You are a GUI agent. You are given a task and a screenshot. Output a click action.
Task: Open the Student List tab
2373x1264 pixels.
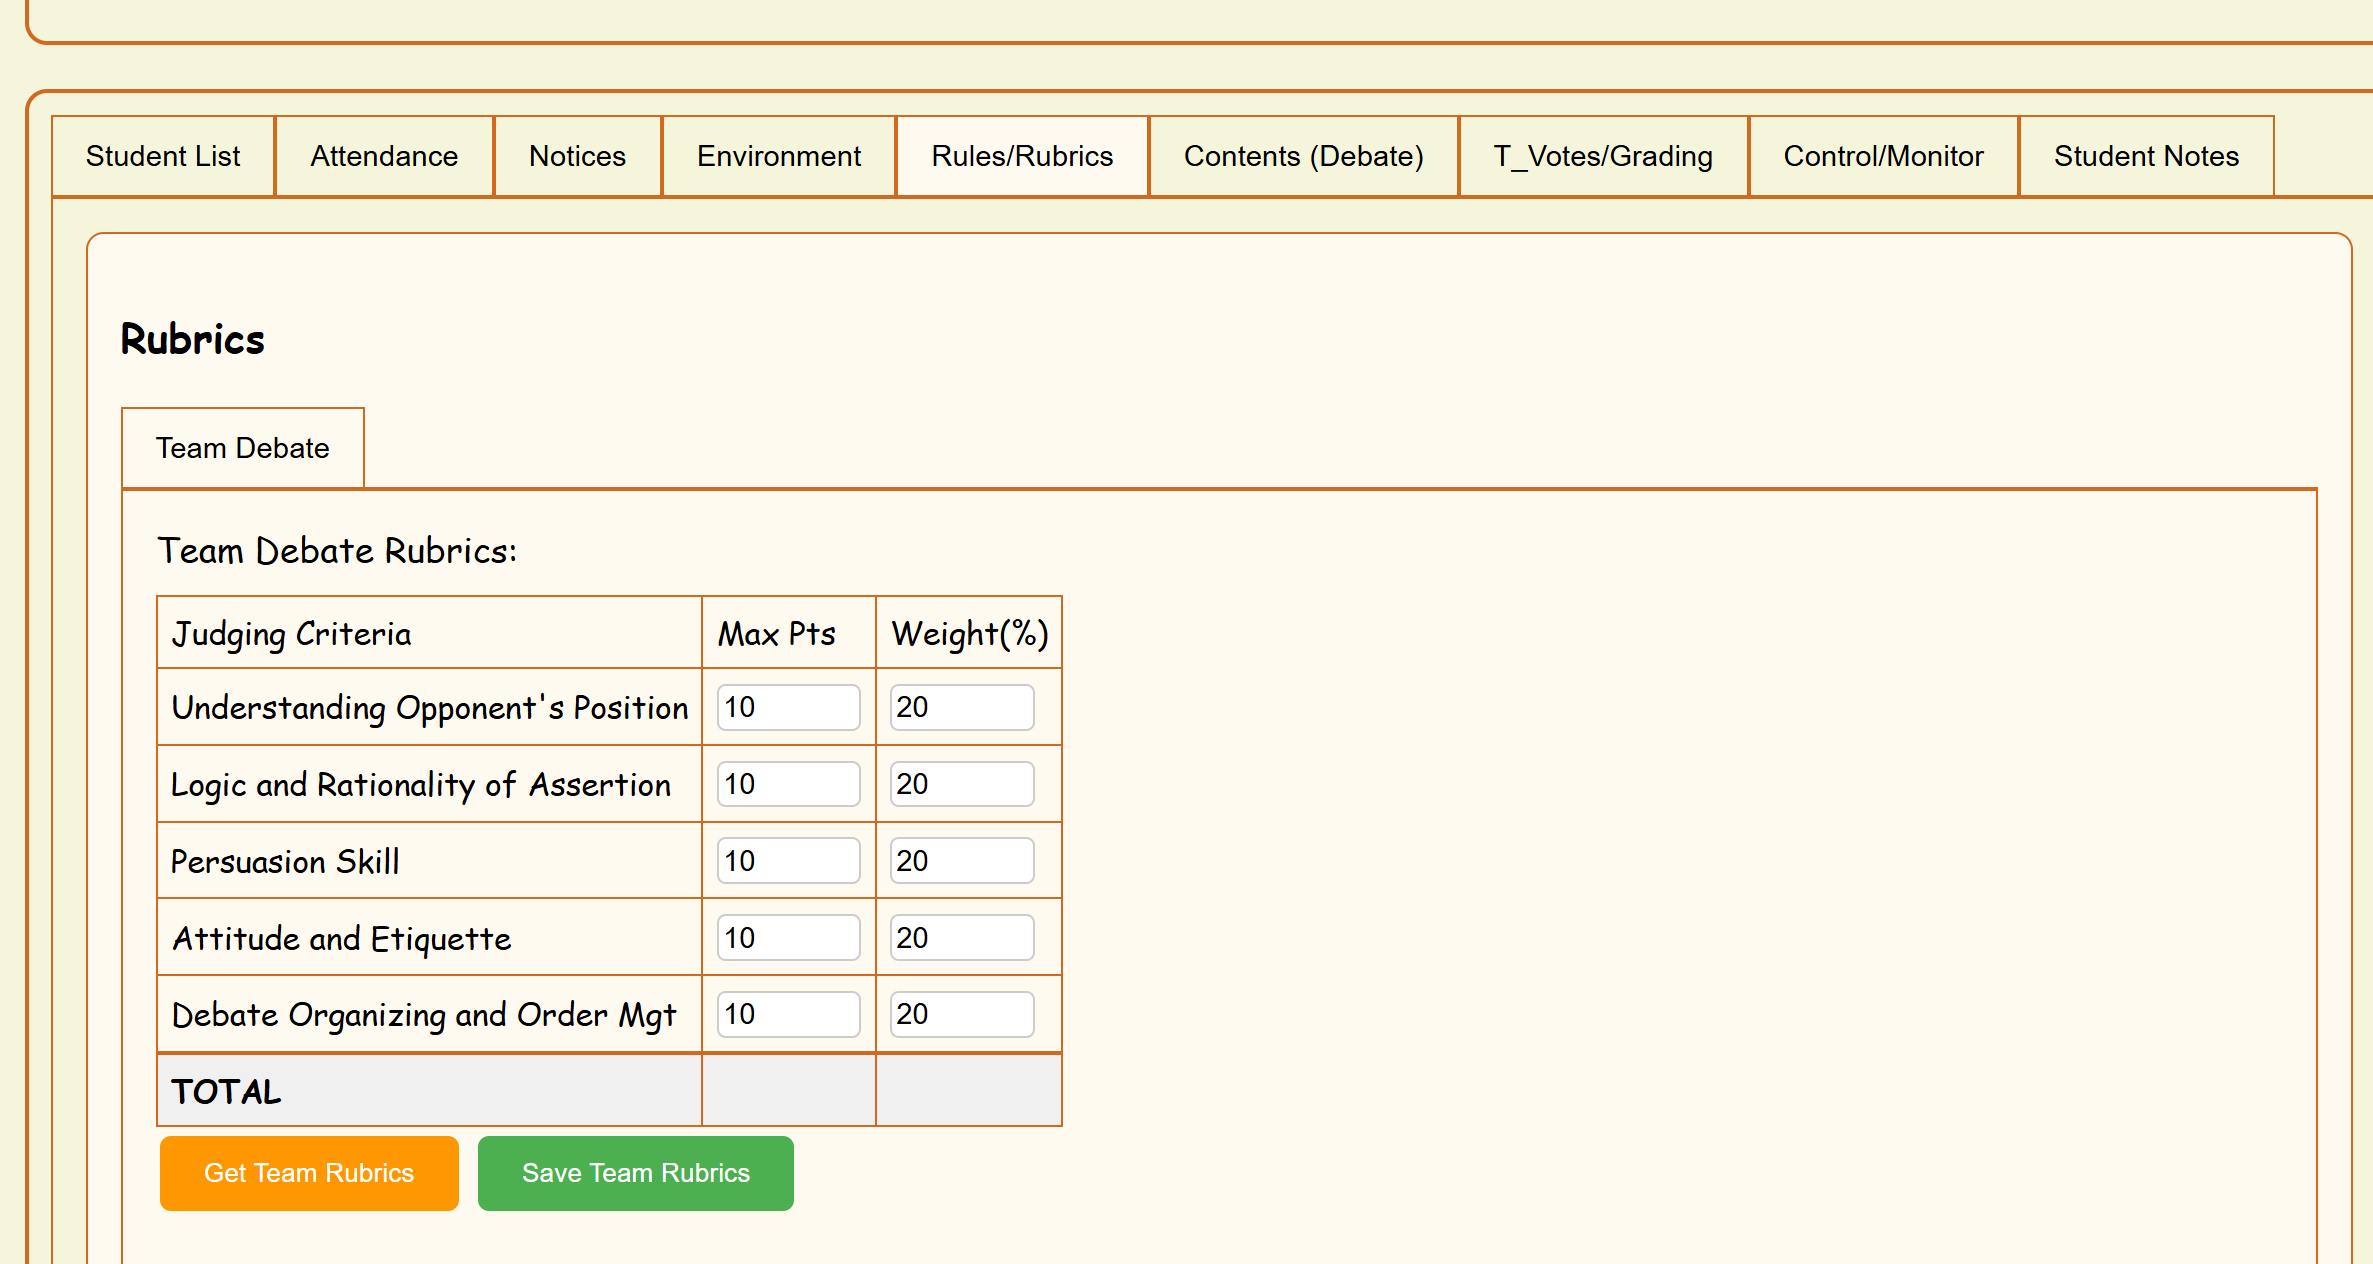[x=163, y=156]
